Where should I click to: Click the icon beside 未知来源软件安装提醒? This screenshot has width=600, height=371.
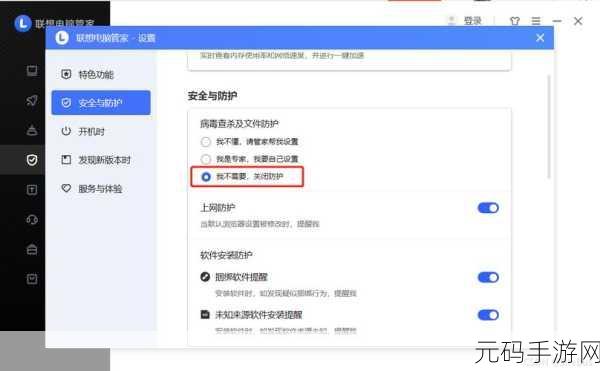coord(205,314)
